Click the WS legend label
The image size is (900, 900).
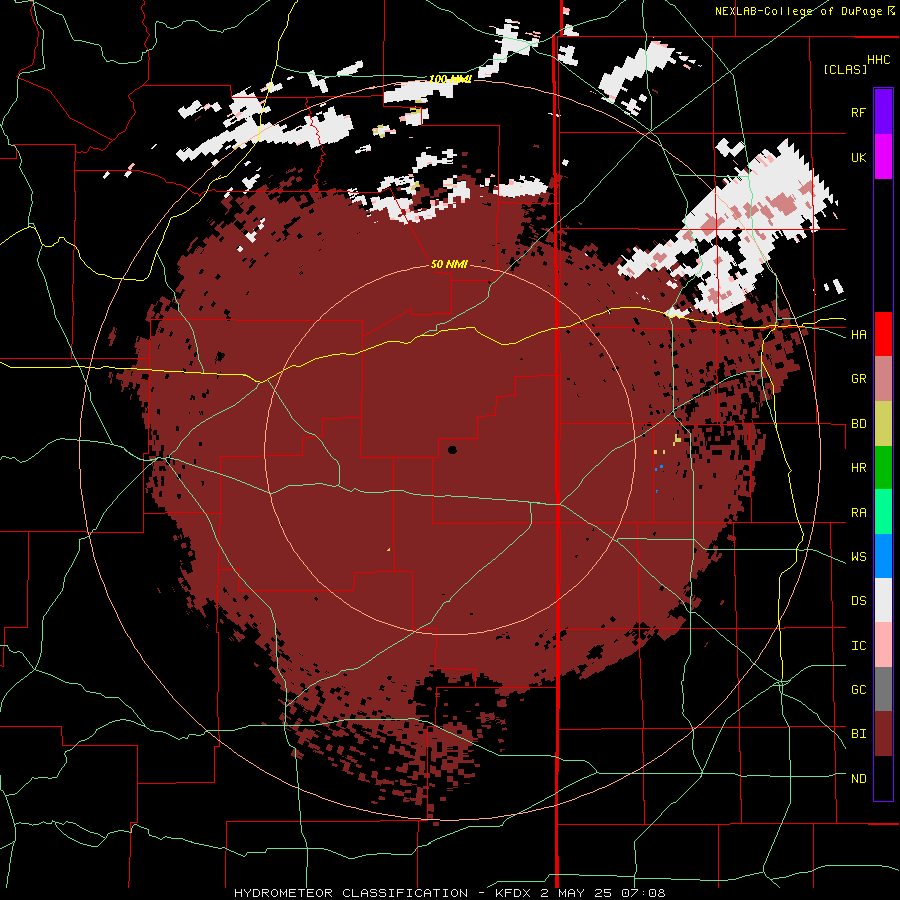point(858,557)
